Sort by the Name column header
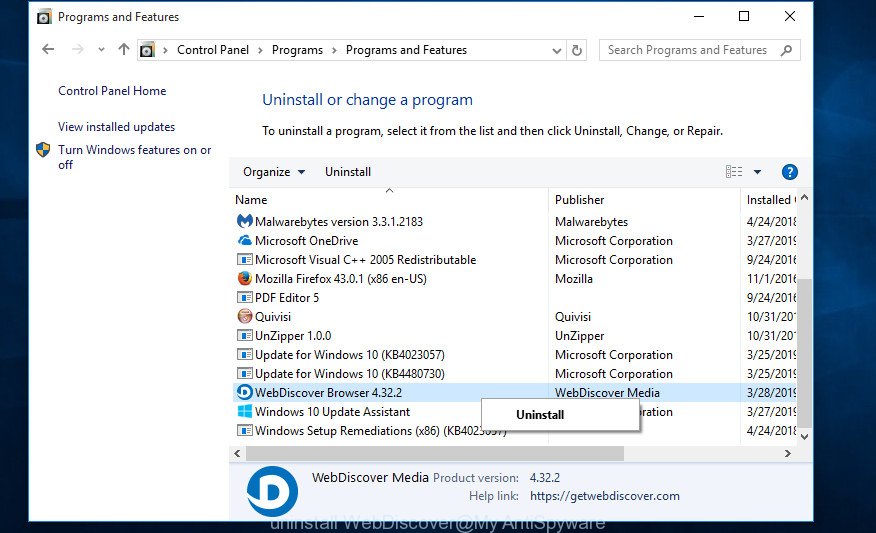 click(x=389, y=199)
